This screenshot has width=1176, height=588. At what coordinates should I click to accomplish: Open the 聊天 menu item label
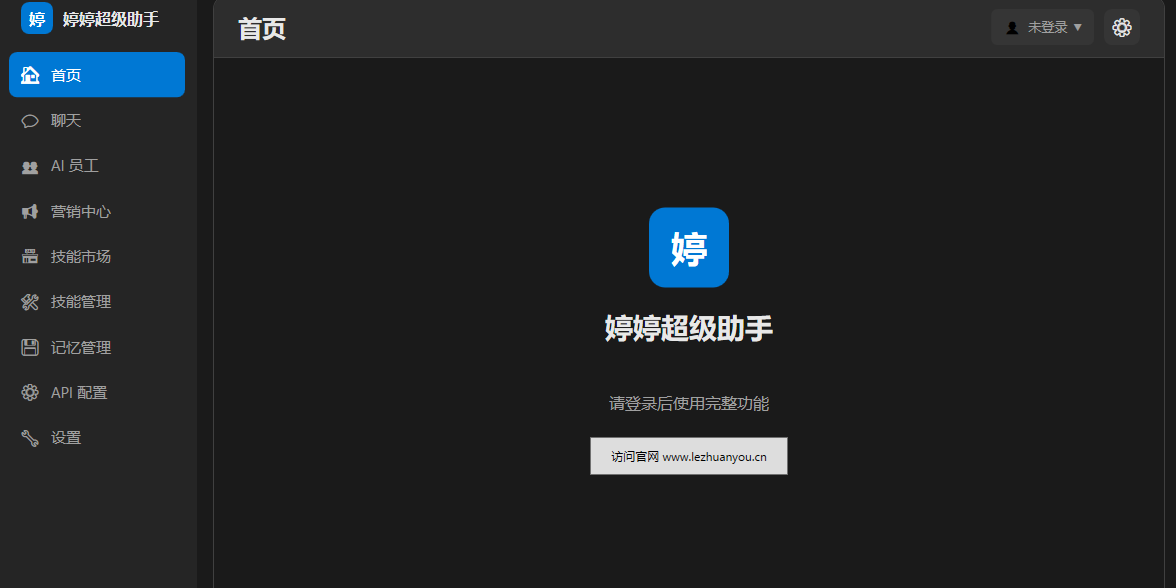pos(66,121)
